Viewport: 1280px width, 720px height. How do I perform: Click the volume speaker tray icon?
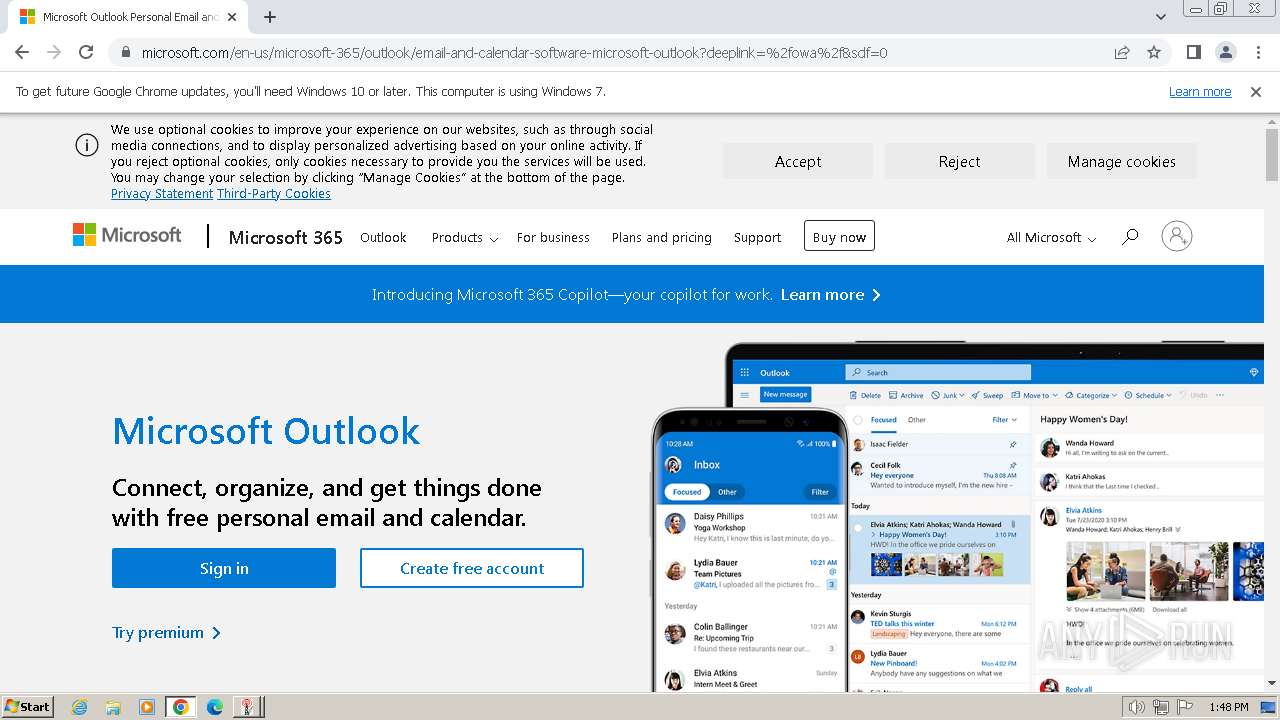point(1137,707)
